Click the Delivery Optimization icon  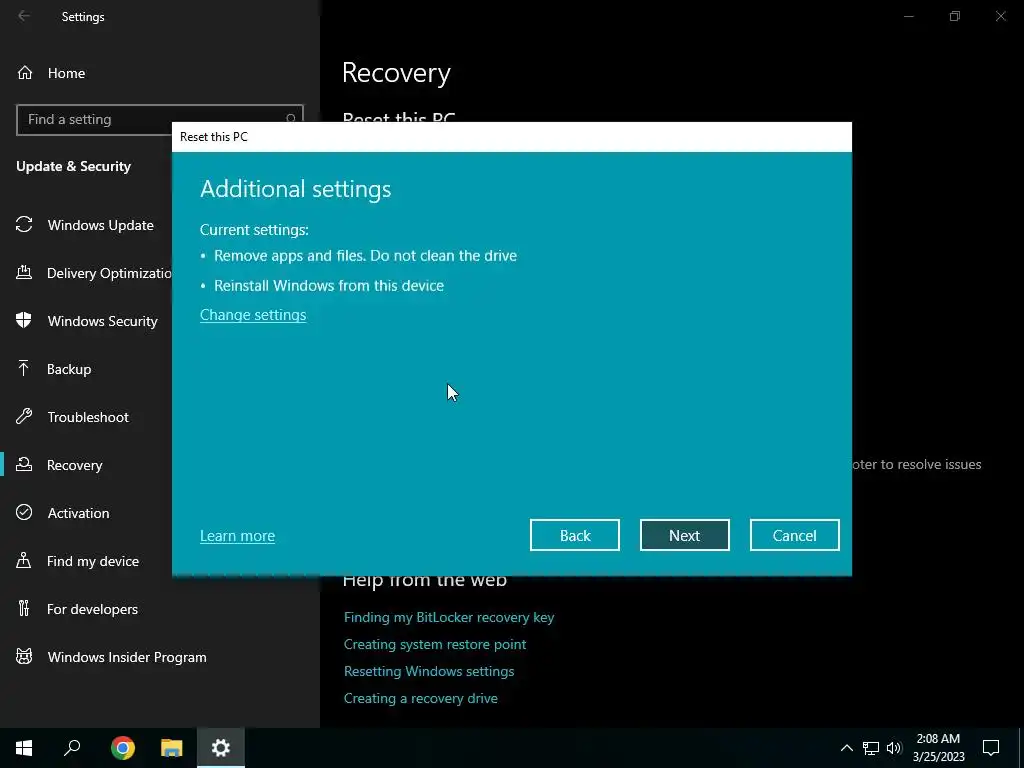click(24, 272)
